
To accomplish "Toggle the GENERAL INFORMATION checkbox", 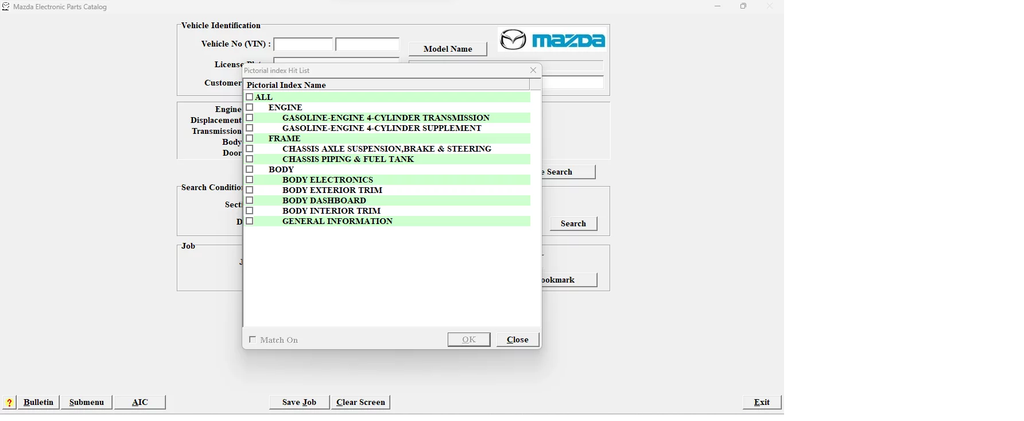I will [250, 221].
